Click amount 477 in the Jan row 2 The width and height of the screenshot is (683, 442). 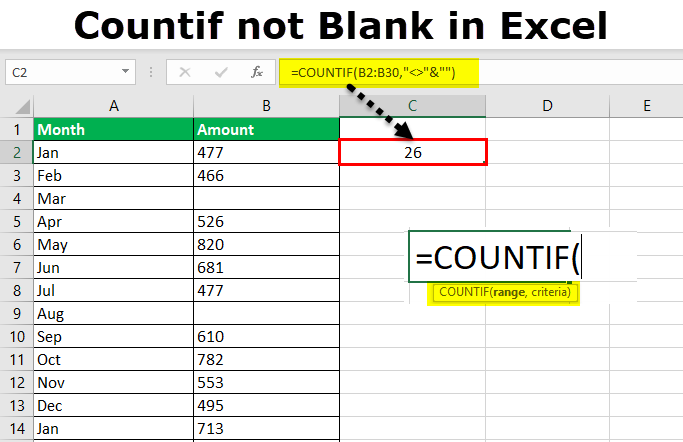pos(267,152)
